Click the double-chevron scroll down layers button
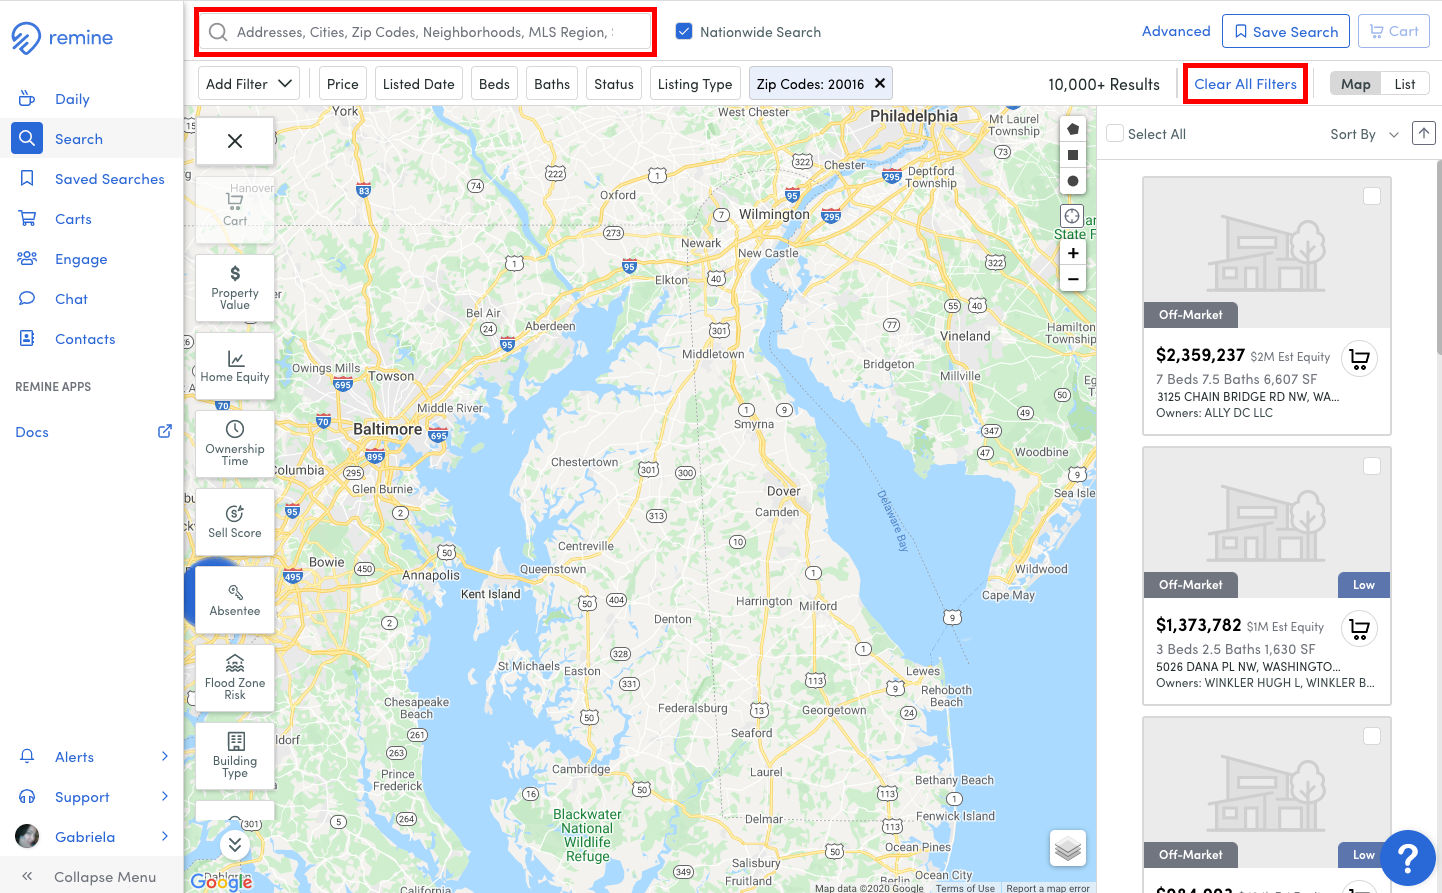 click(x=235, y=845)
